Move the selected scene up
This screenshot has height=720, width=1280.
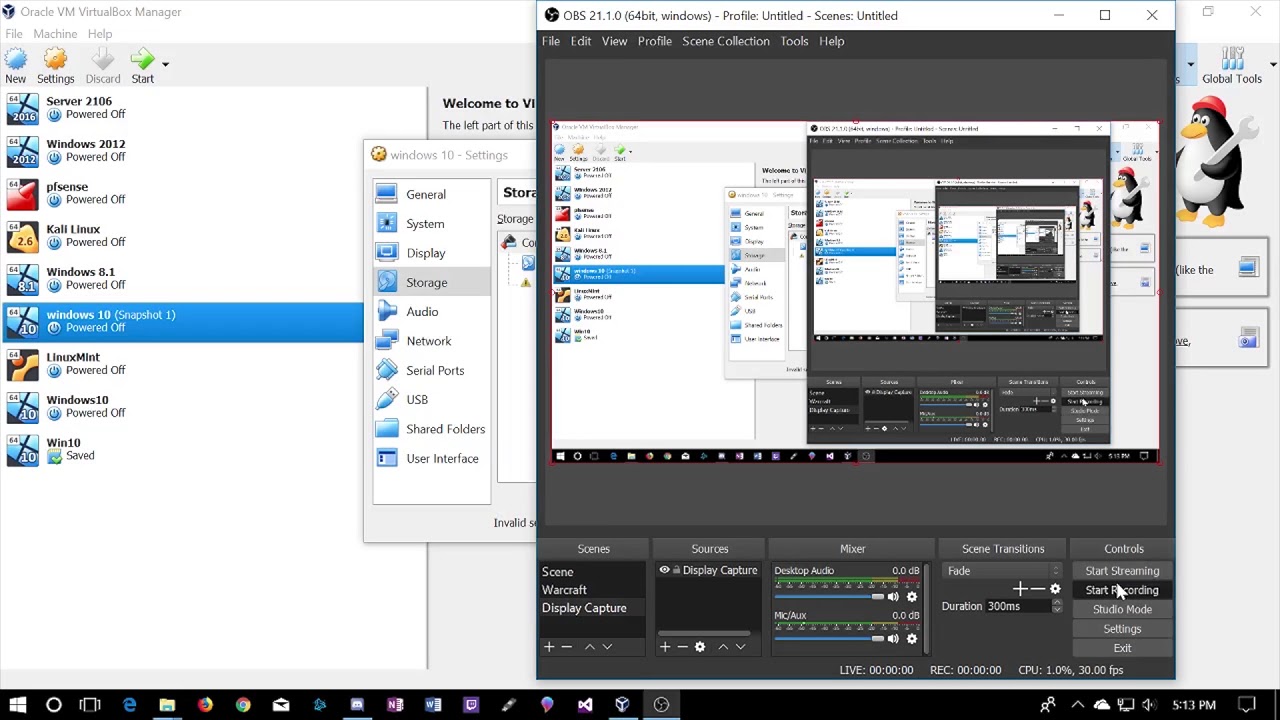click(589, 647)
